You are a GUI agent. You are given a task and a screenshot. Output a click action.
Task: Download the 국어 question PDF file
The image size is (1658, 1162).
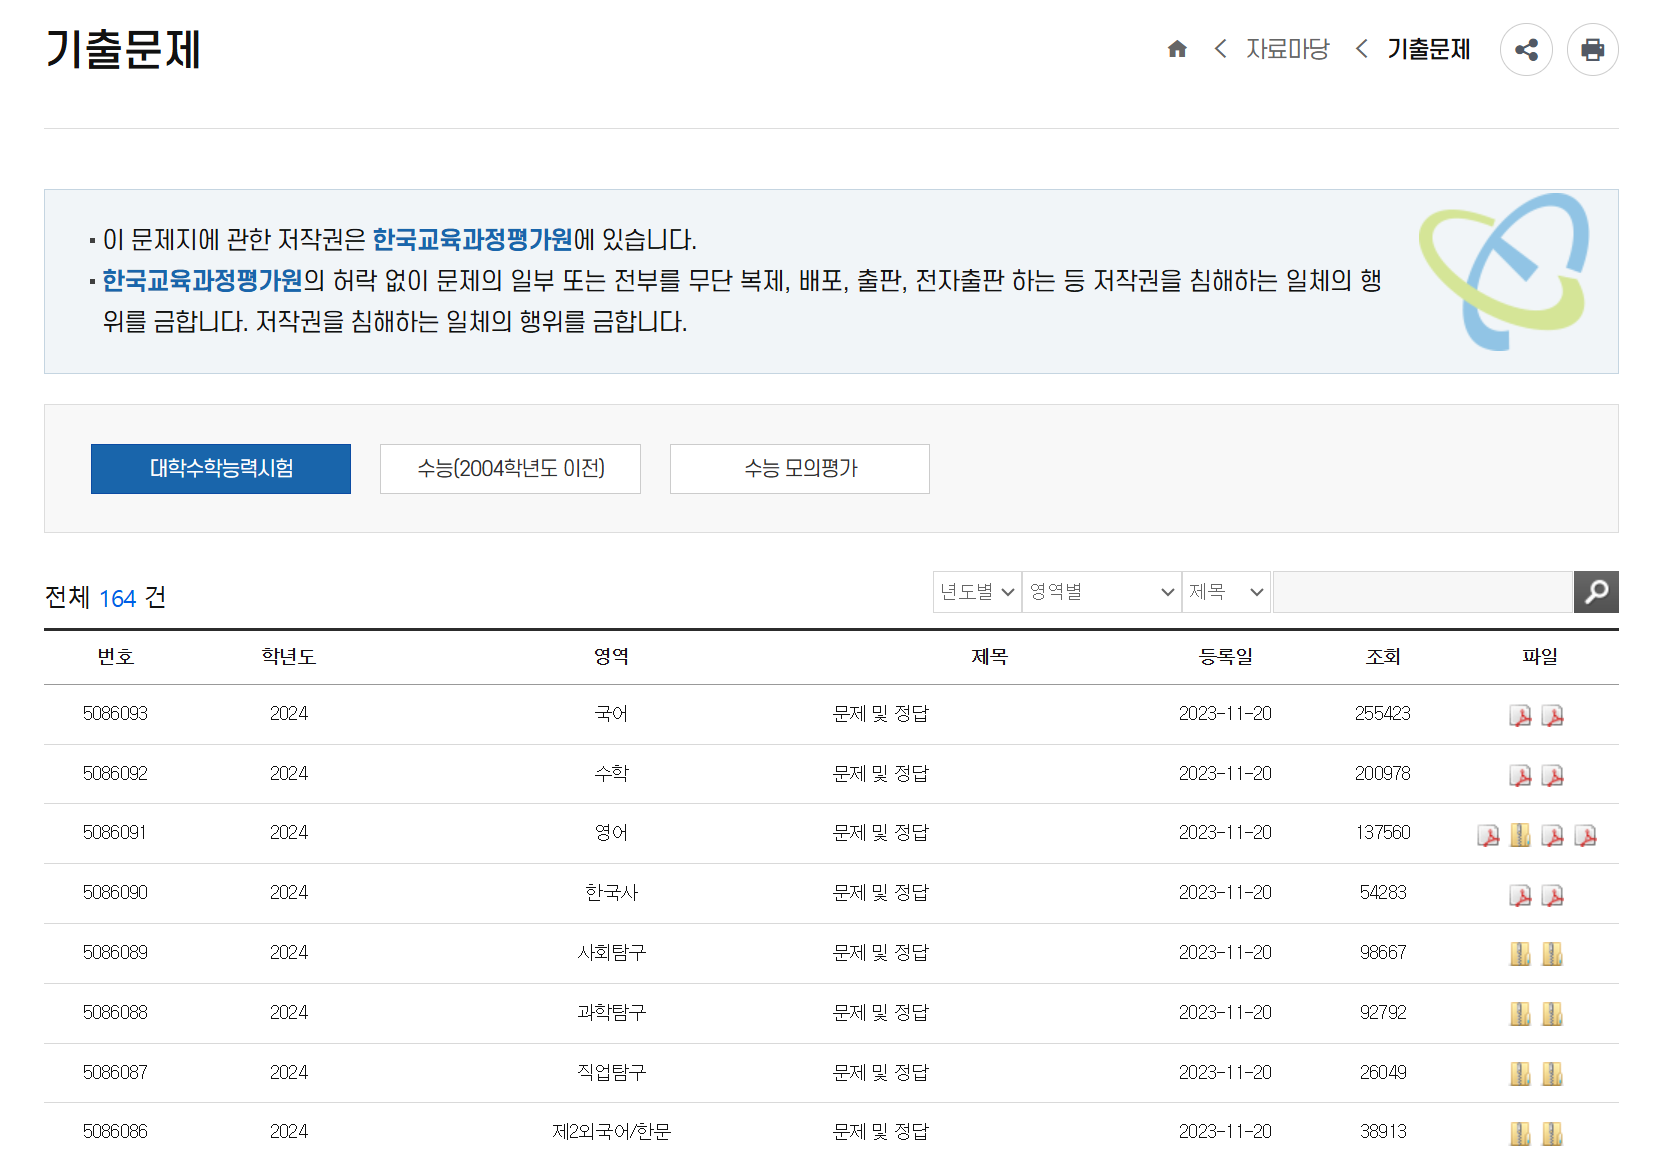pyautogui.click(x=1520, y=715)
